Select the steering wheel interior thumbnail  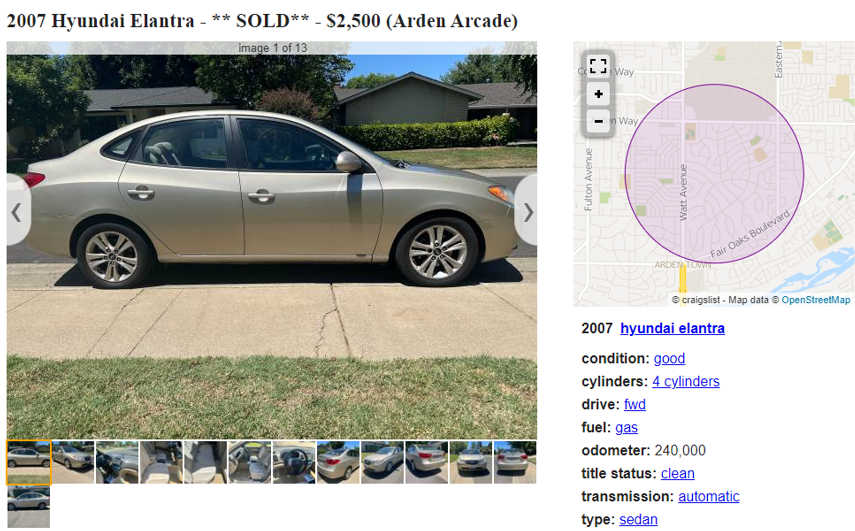[294, 462]
